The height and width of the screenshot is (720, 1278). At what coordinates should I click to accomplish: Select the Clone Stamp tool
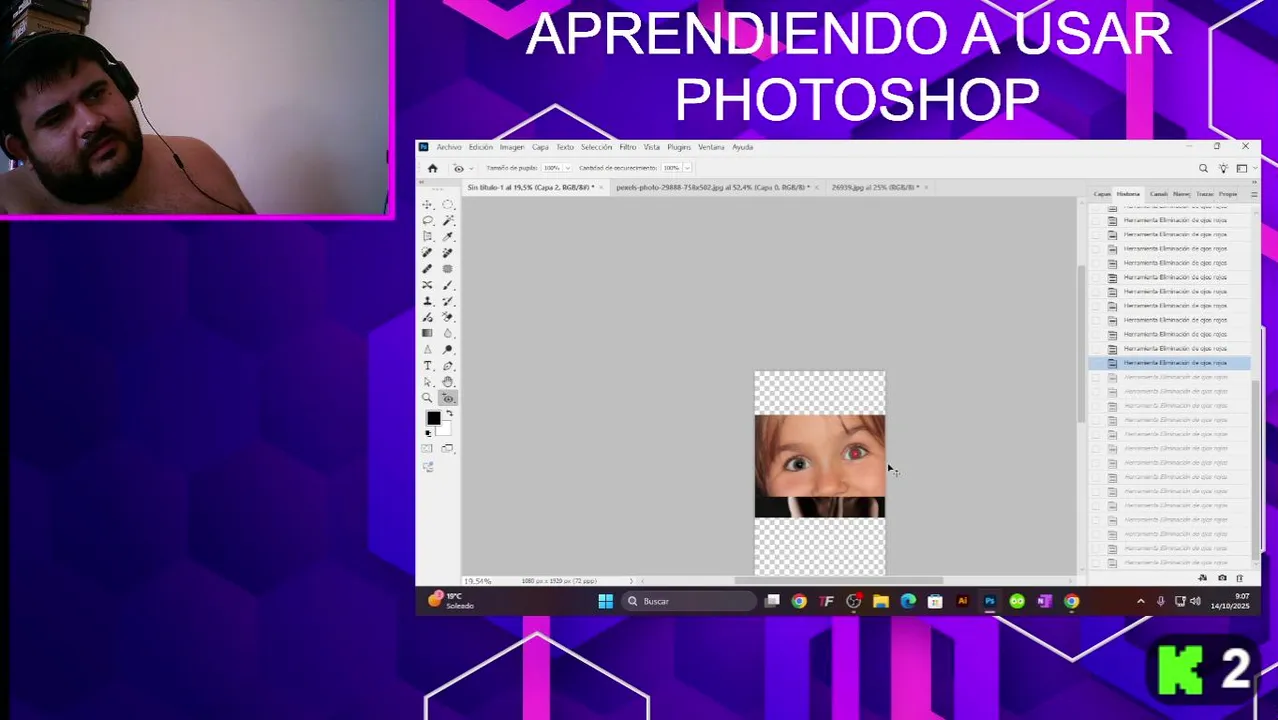[x=428, y=300]
